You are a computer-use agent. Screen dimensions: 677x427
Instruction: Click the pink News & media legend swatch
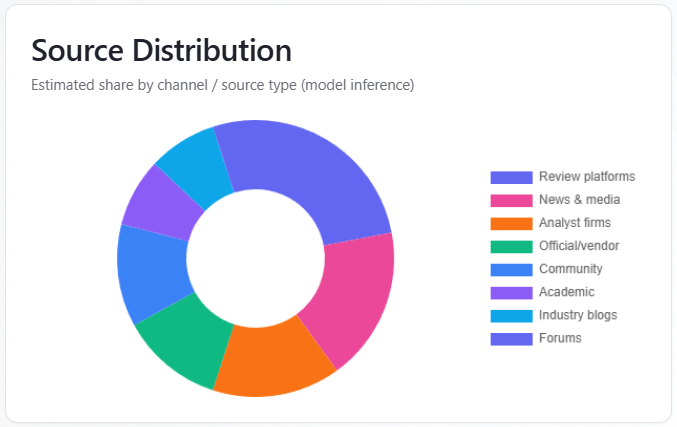point(510,200)
